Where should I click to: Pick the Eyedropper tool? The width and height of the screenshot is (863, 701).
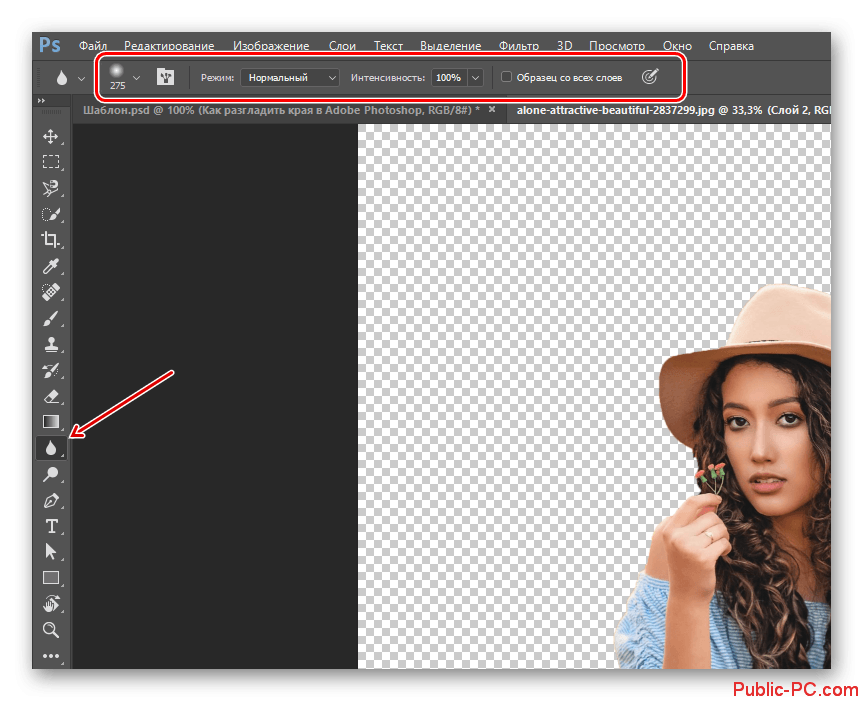[x=50, y=266]
